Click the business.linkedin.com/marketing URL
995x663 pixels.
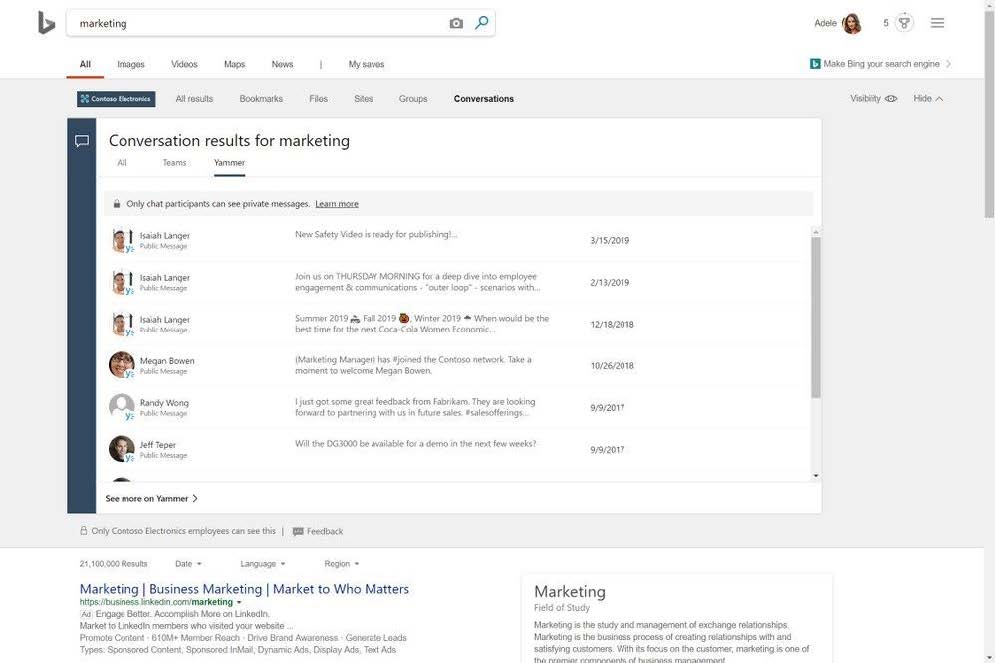pyautogui.click(x=156, y=602)
